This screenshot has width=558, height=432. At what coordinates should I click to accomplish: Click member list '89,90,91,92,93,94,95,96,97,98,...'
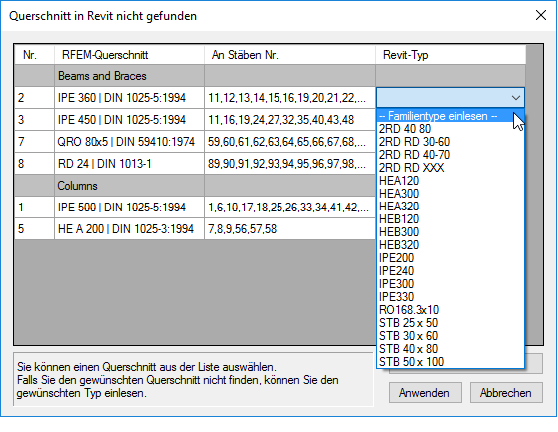pos(290,164)
